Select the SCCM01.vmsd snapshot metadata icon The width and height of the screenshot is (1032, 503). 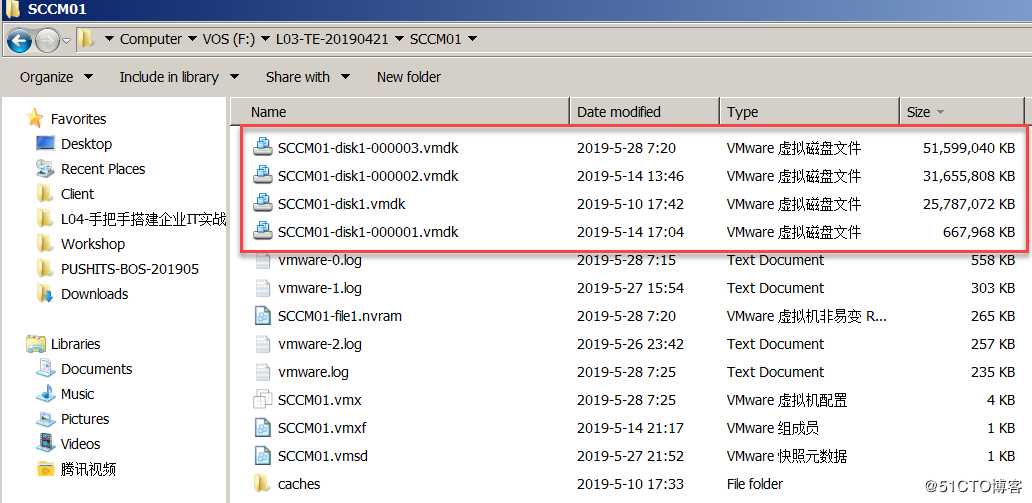click(x=263, y=456)
